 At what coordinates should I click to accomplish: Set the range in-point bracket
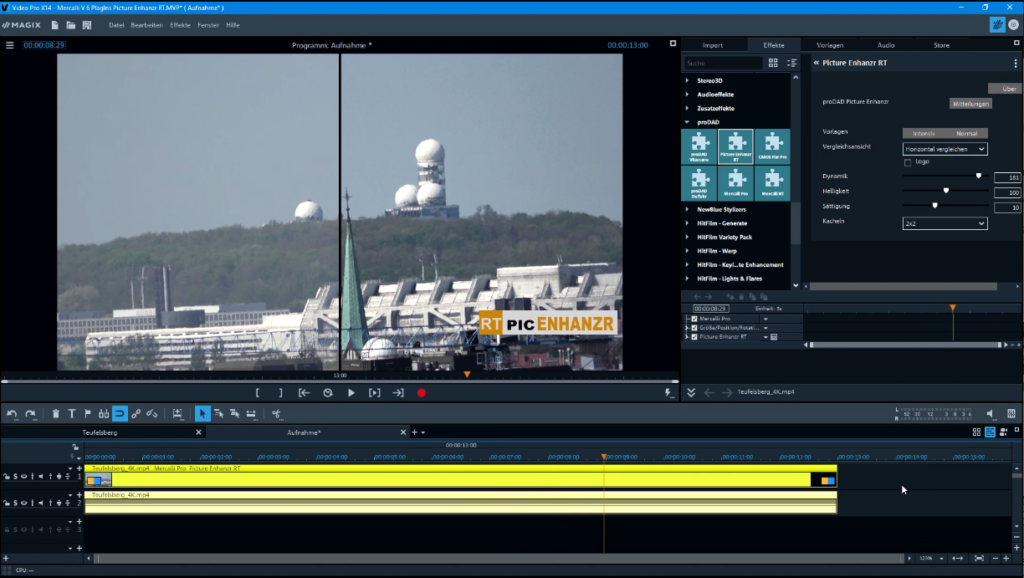(257, 393)
